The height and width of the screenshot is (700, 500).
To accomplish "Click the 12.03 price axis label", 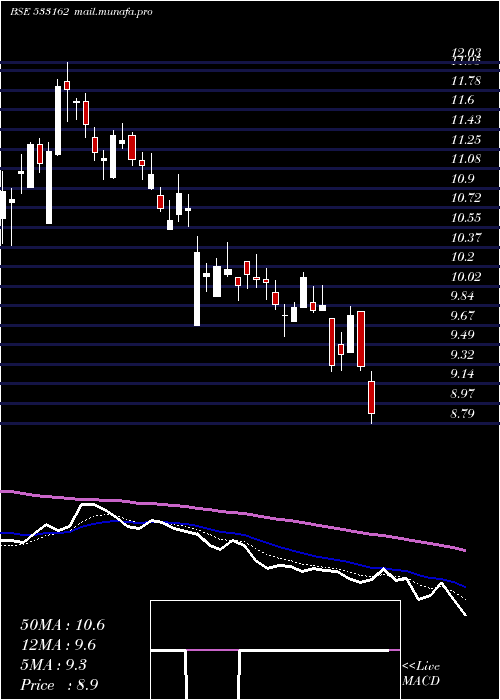I will [x=466, y=54].
